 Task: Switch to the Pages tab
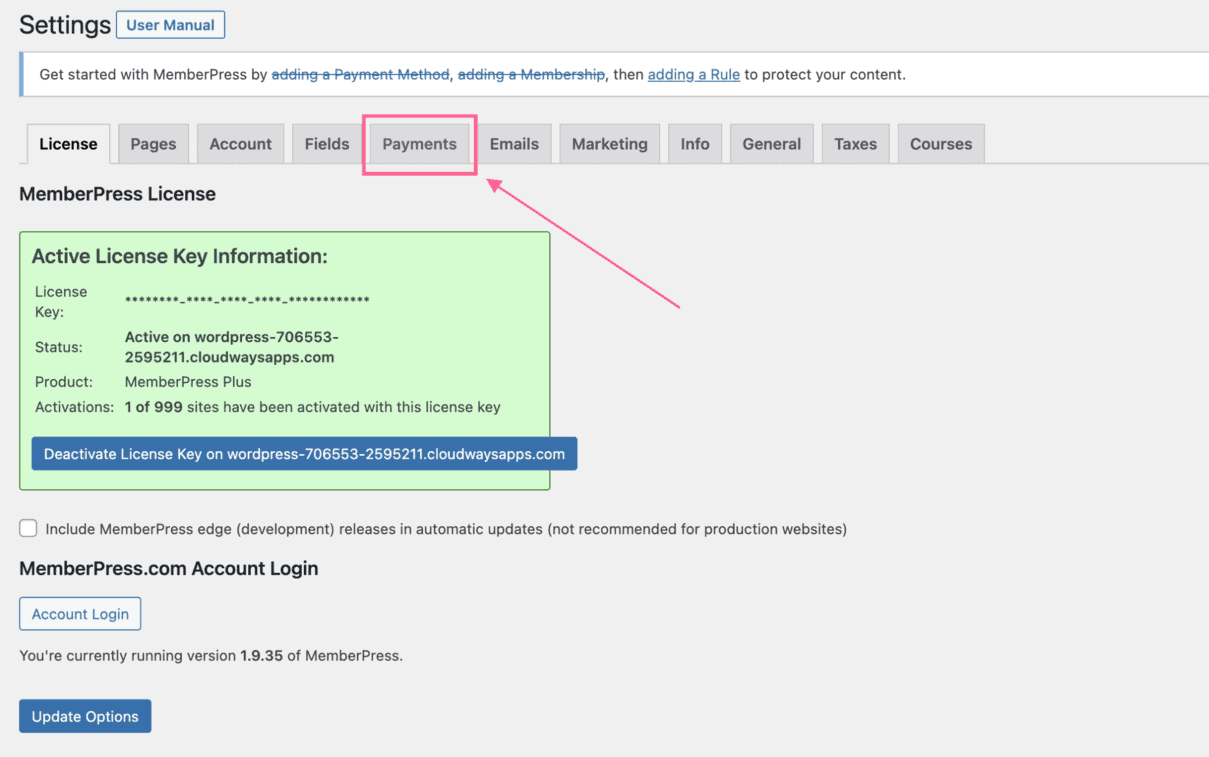[x=153, y=144]
